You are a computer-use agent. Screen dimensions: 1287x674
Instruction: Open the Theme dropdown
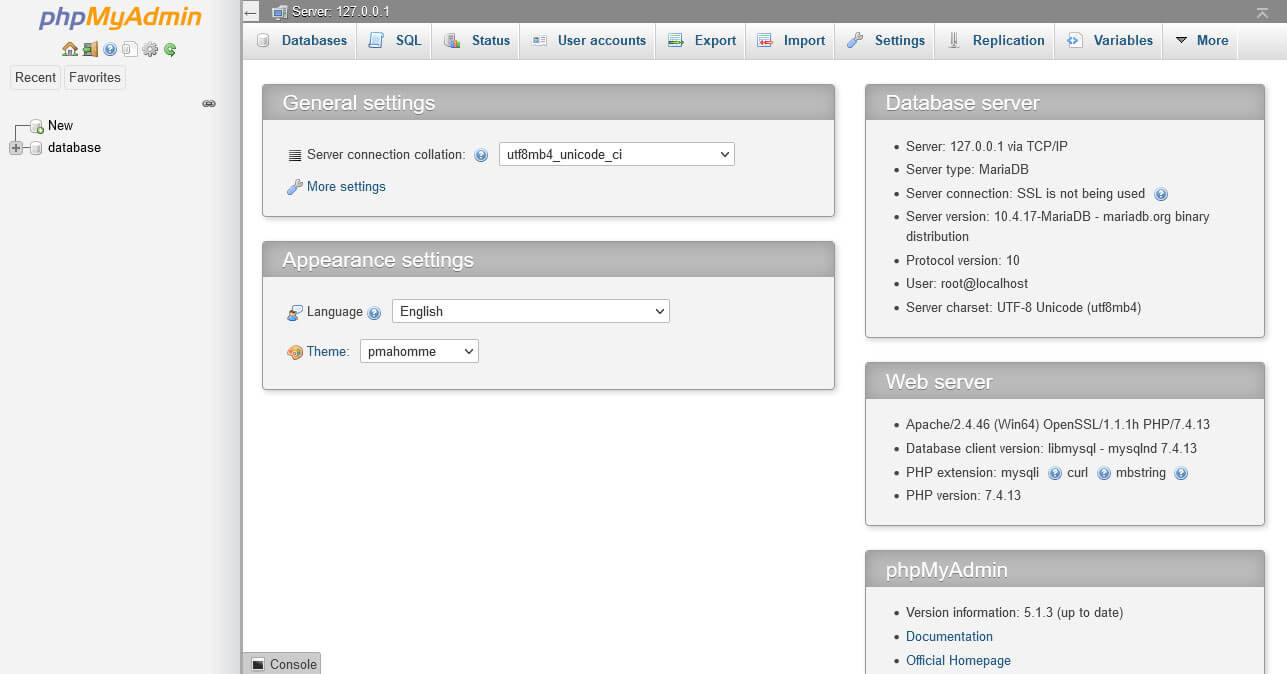click(x=419, y=351)
